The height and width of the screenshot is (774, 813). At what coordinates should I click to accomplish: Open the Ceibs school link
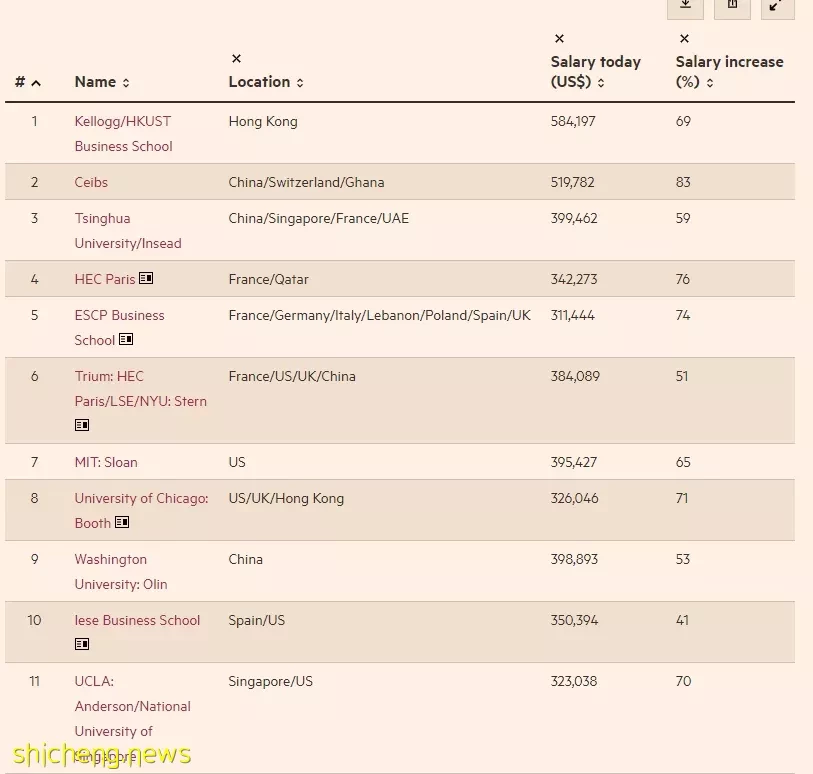pyautogui.click(x=91, y=182)
